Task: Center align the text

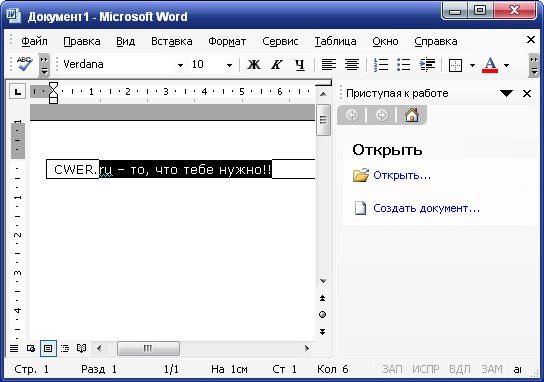Action: coord(352,65)
